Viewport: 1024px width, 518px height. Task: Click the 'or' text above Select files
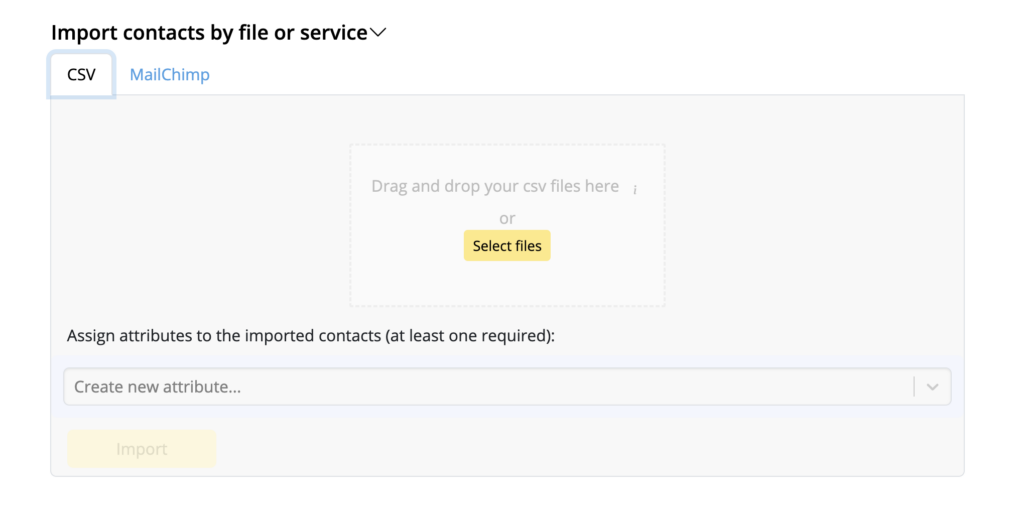coord(507,218)
